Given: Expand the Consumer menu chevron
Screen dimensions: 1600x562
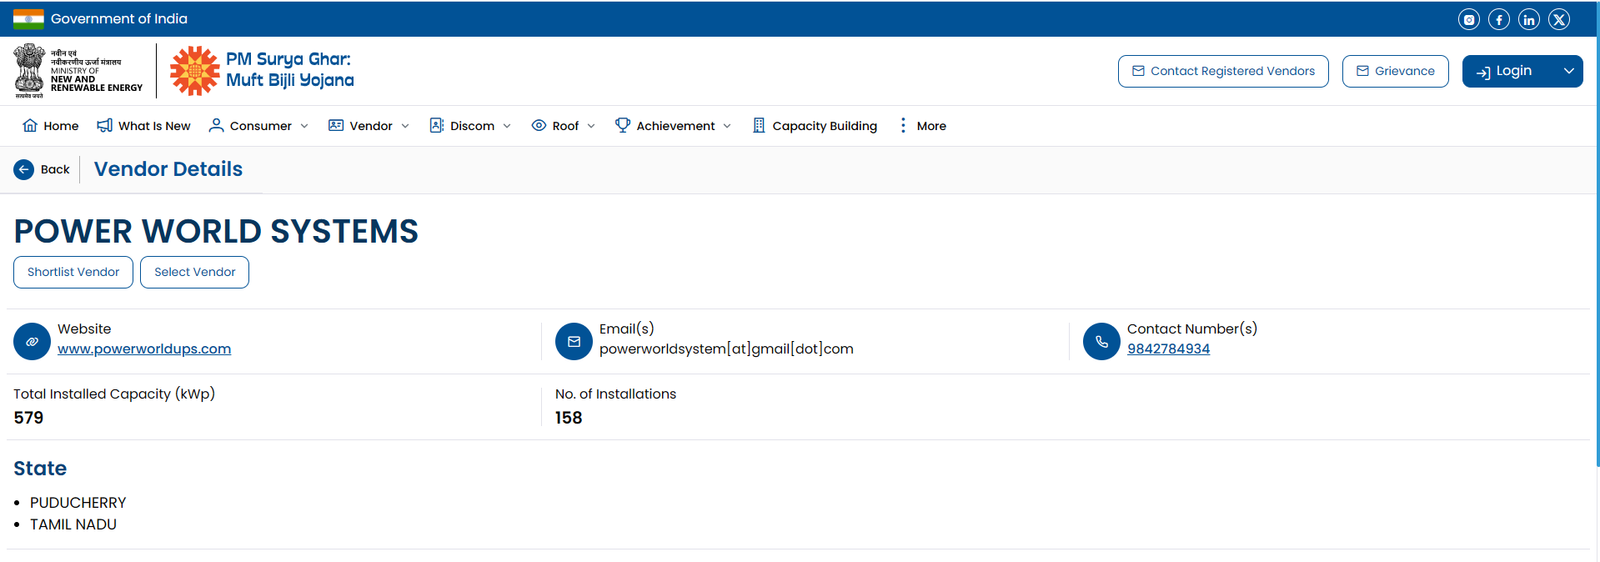Looking at the screenshot, I should (x=304, y=126).
